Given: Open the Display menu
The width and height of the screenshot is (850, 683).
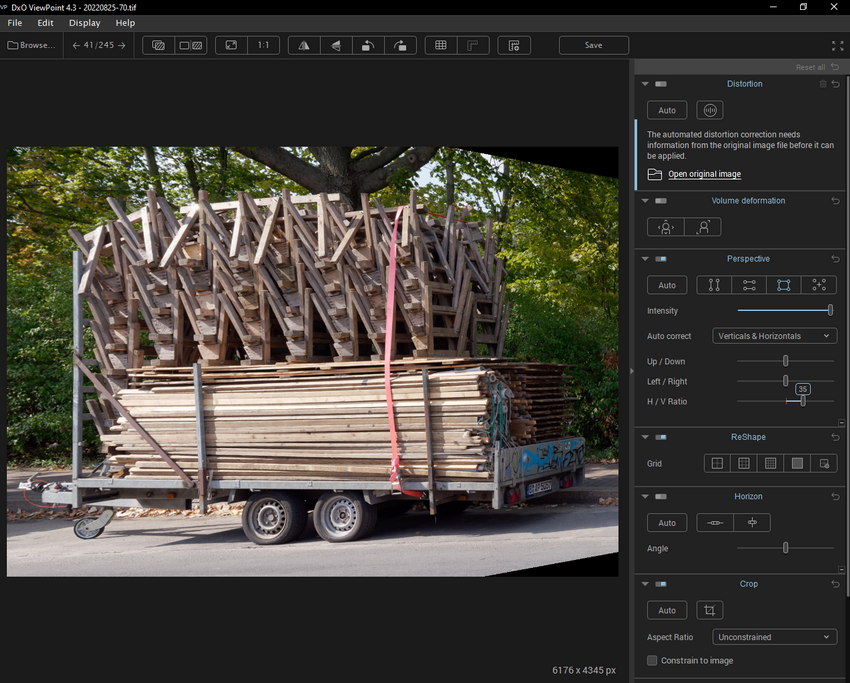Looking at the screenshot, I should [x=84, y=22].
